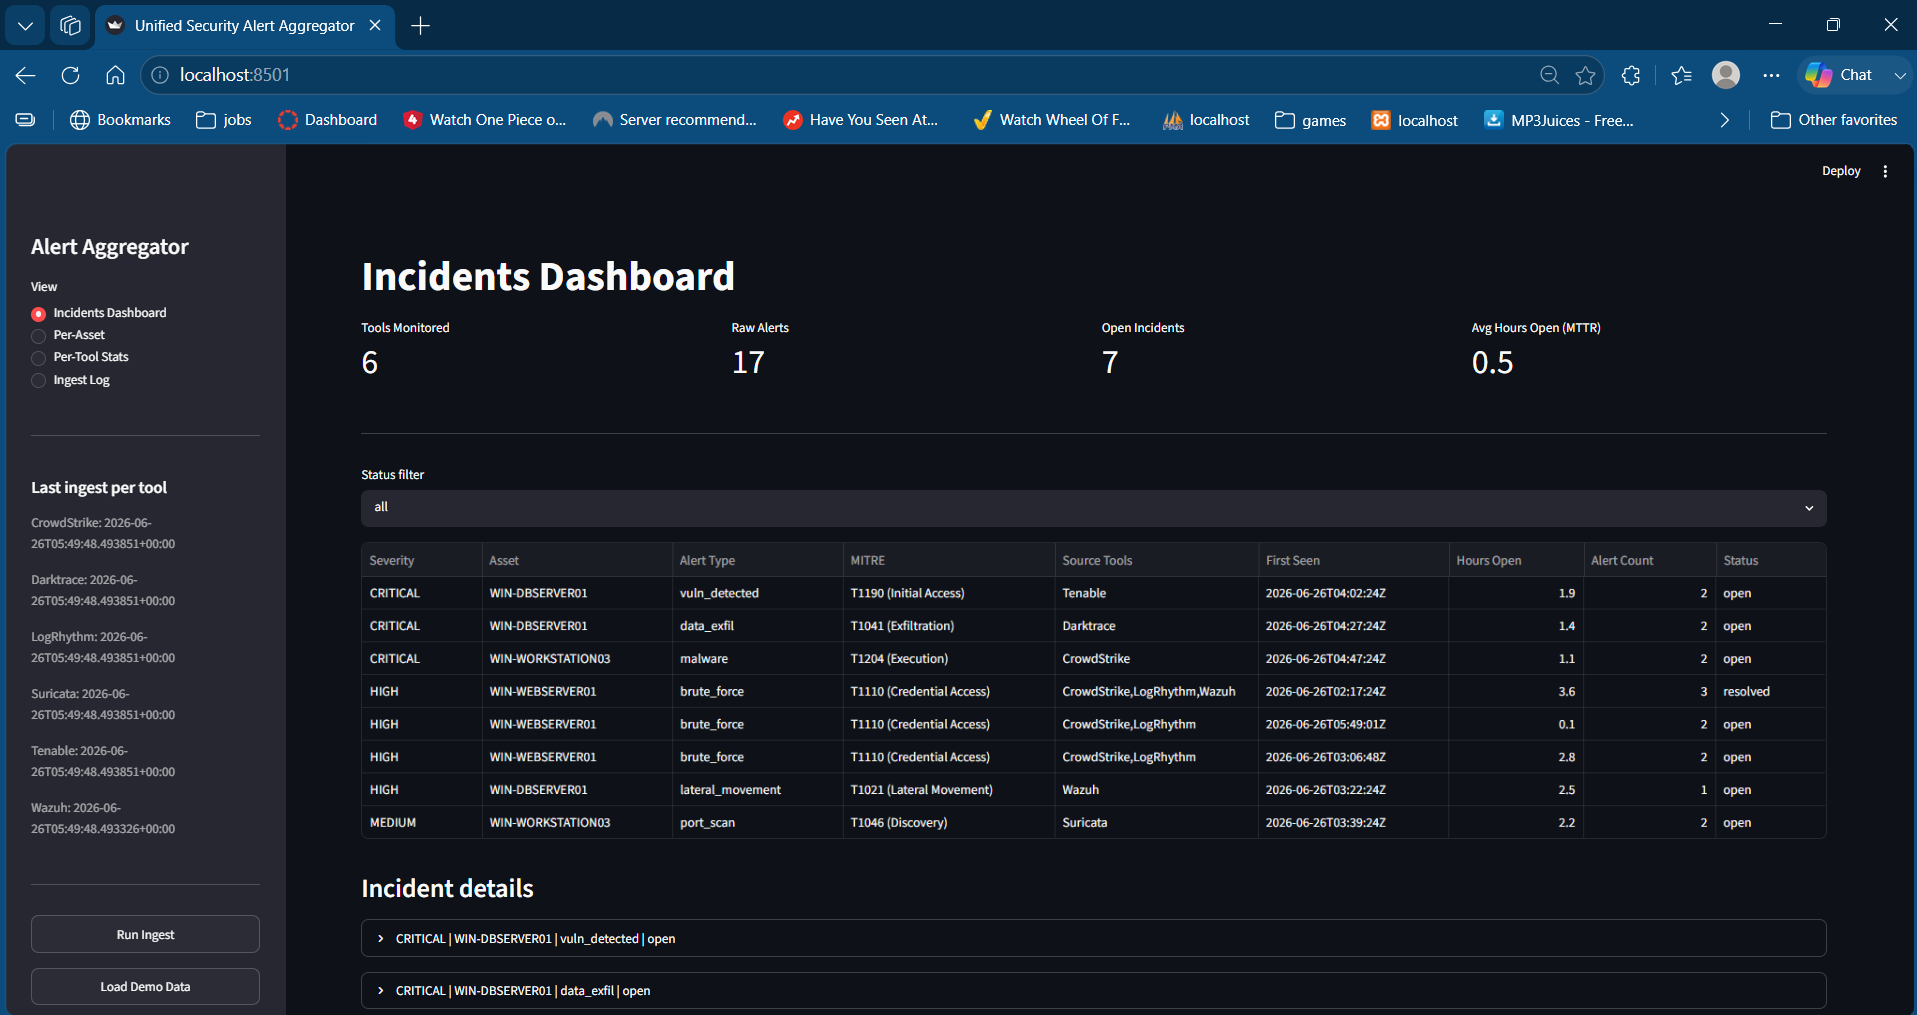1917x1015 pixels.
Task: Click the Alert Count column header
Action: [x=1650, y=560]
